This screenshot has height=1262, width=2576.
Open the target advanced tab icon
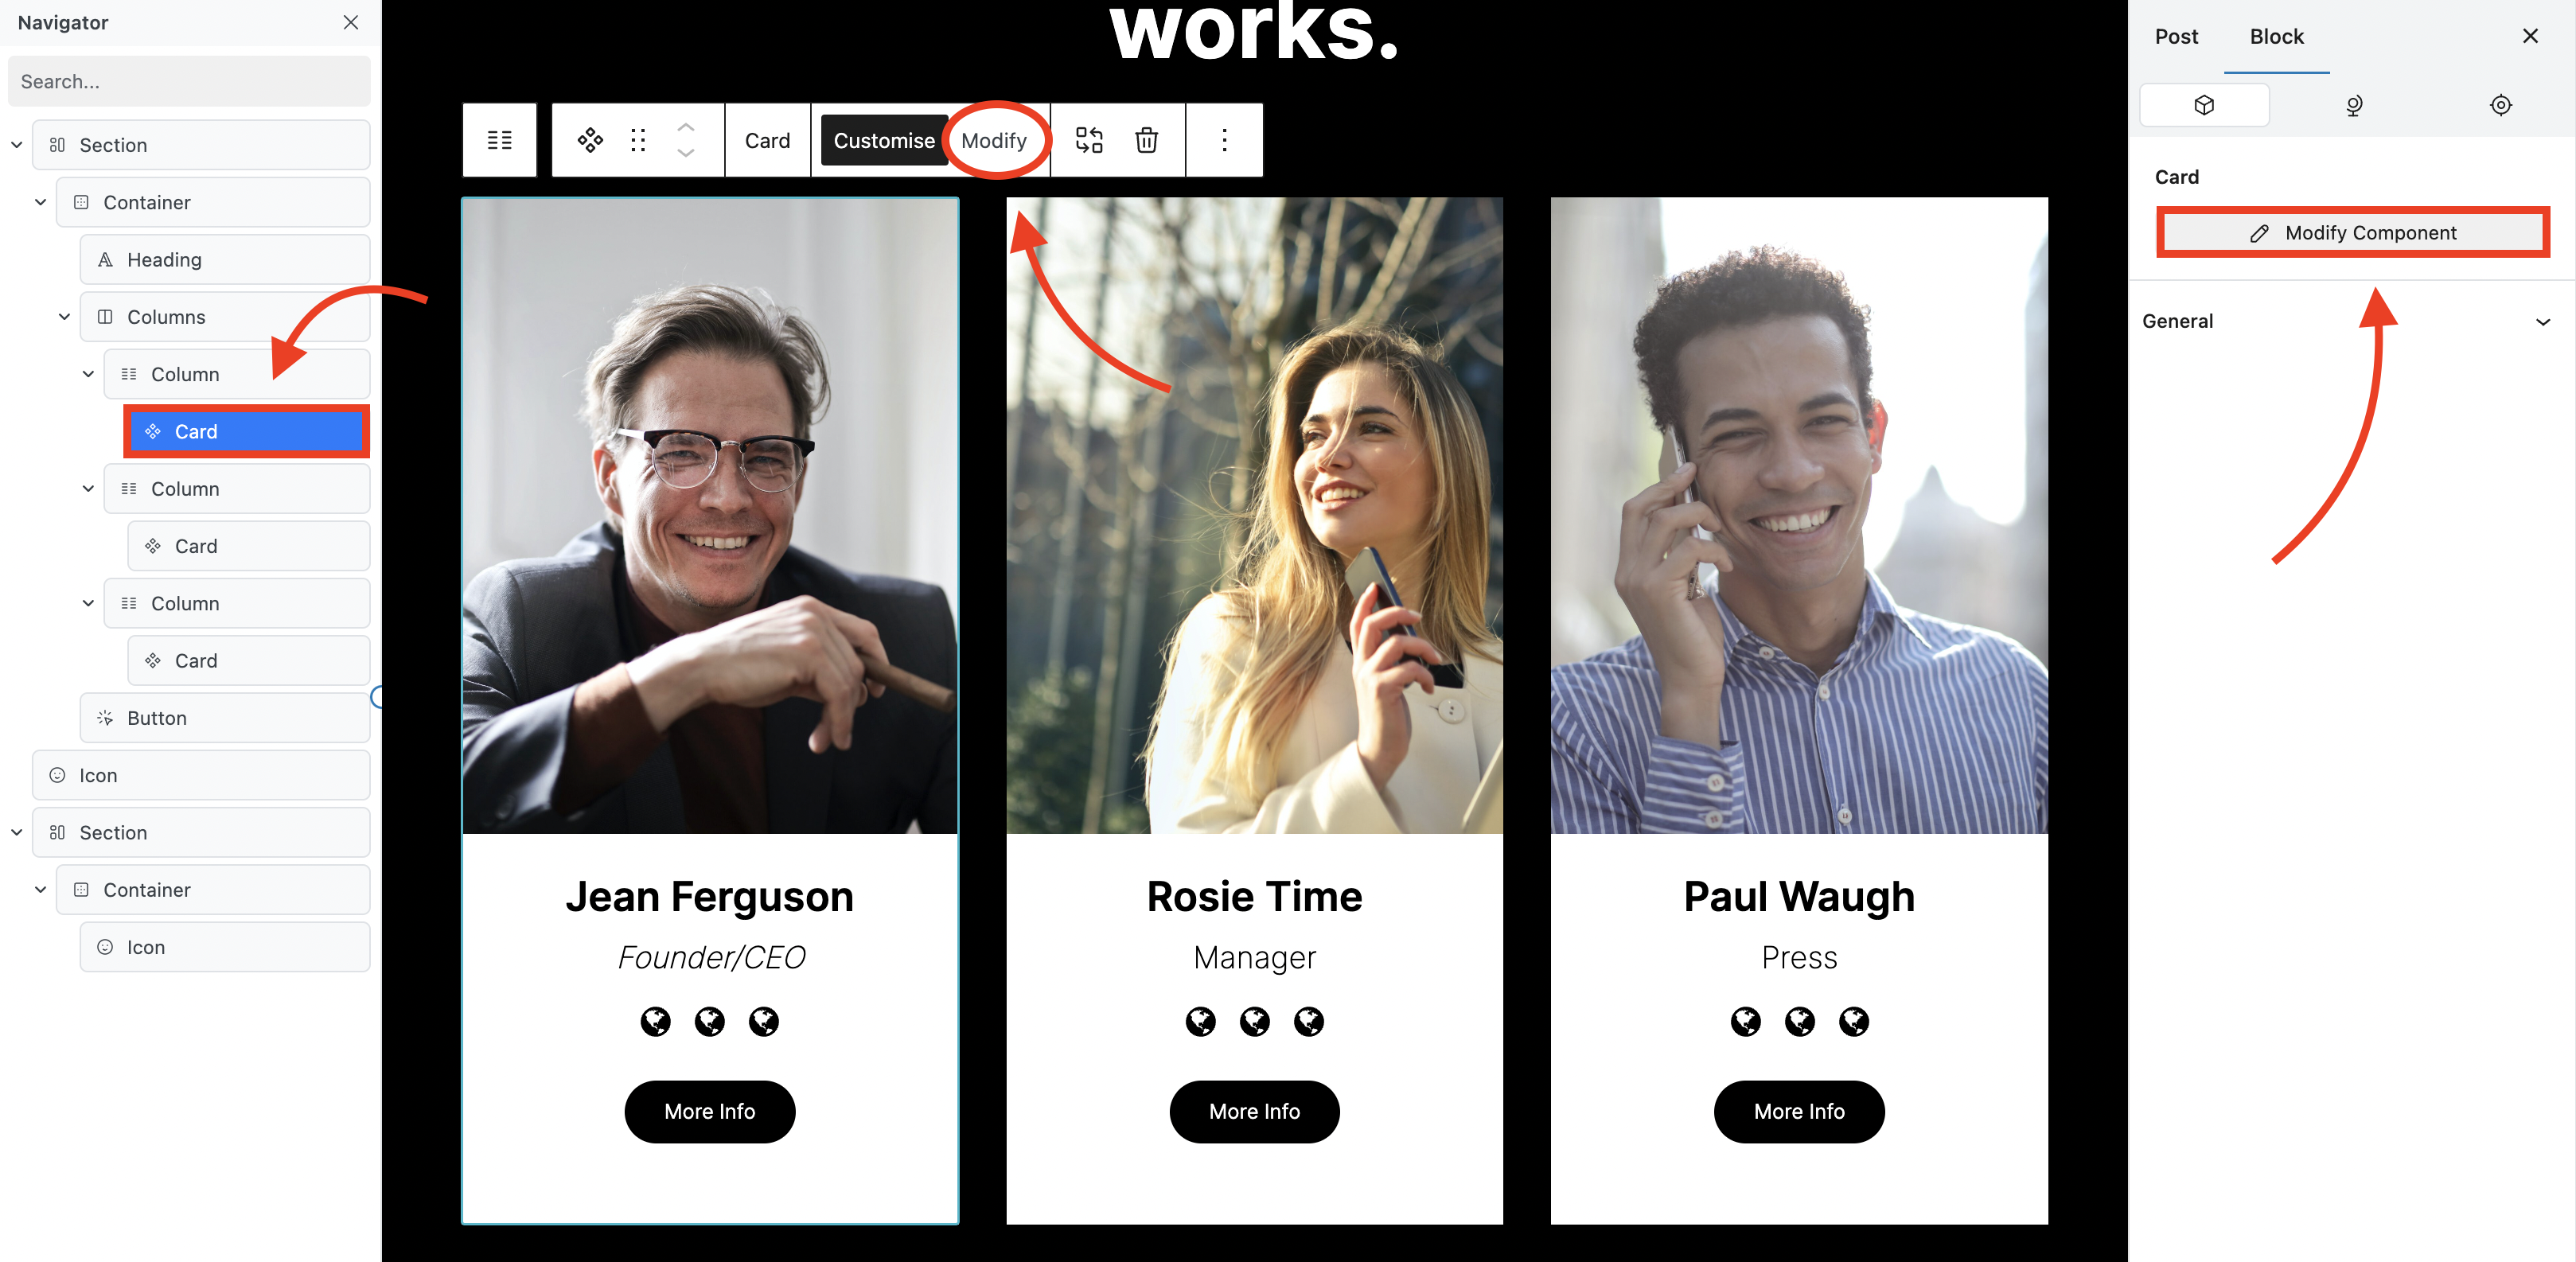(2500, 105)
